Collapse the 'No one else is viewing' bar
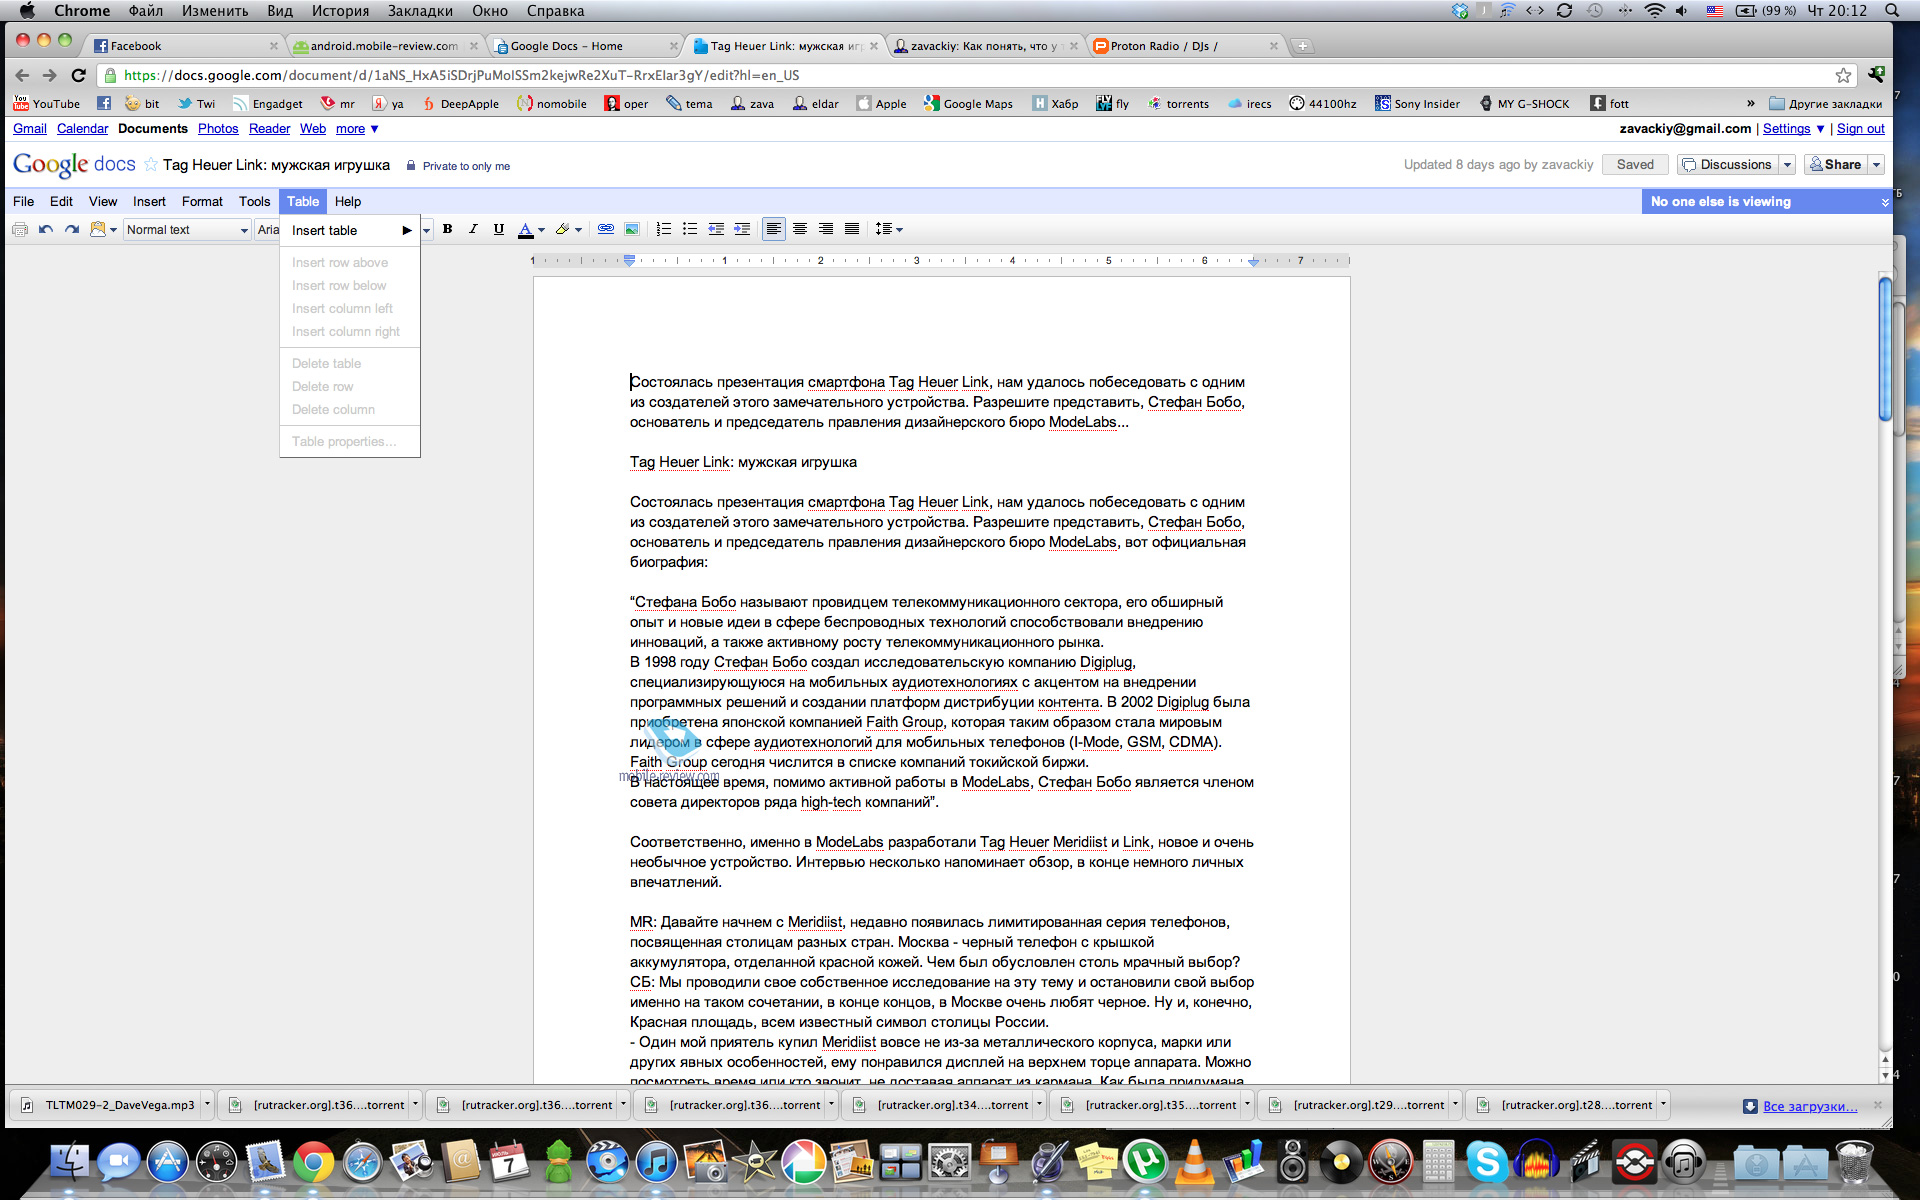This screenshot has width=1920, height=1200. tap(1885, 202)
